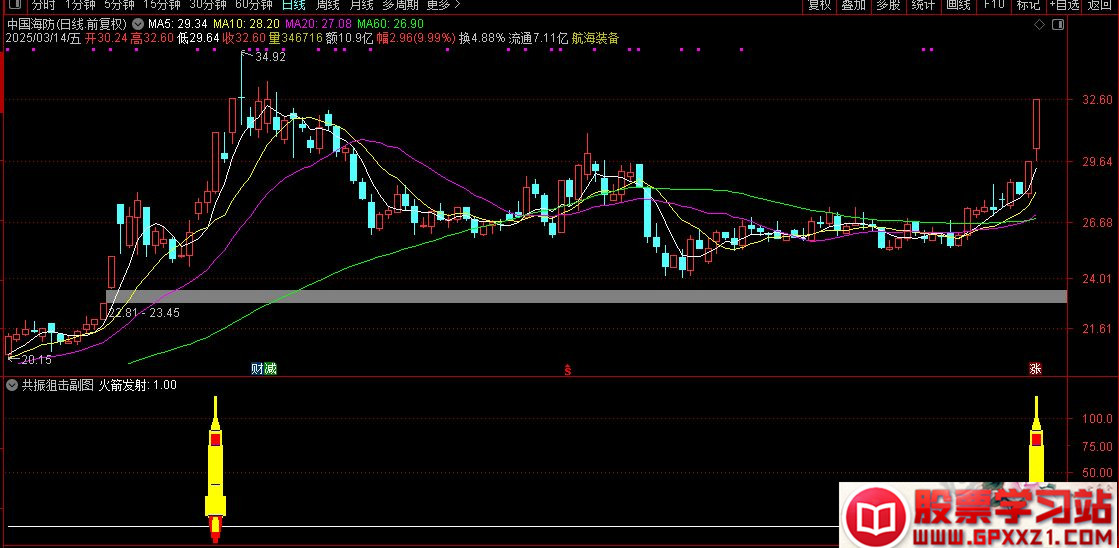
Task: Click the 财减 event marker on timeline
Action: click(x=264, y=369)
